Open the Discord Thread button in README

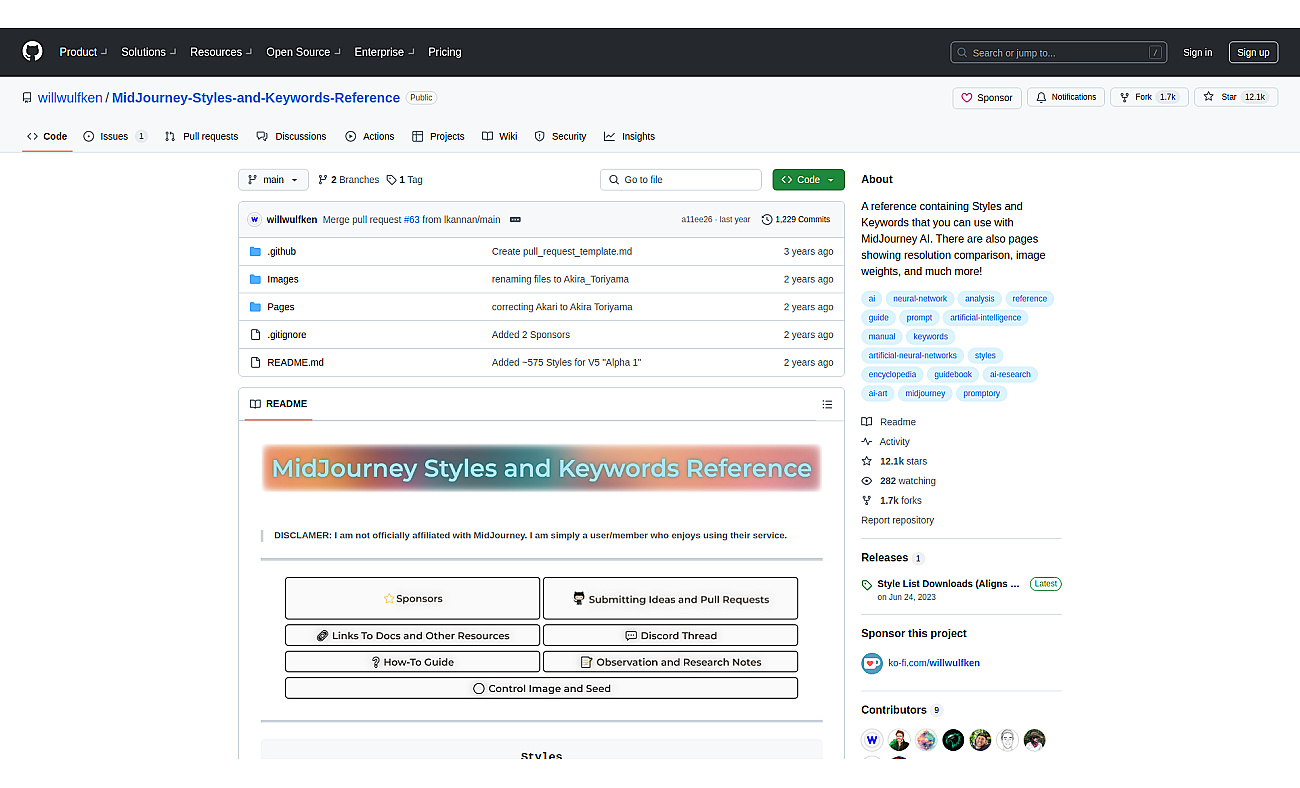670,635
